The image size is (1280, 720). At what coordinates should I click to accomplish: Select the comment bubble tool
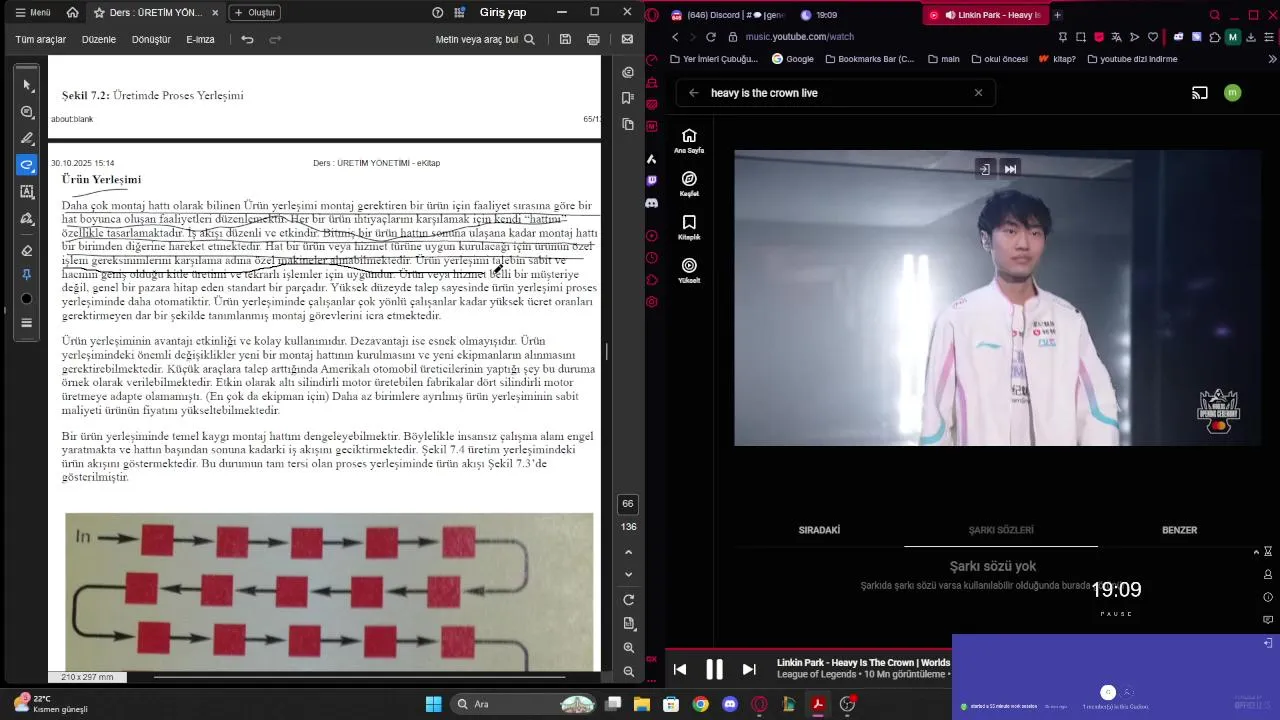(27, 112)
